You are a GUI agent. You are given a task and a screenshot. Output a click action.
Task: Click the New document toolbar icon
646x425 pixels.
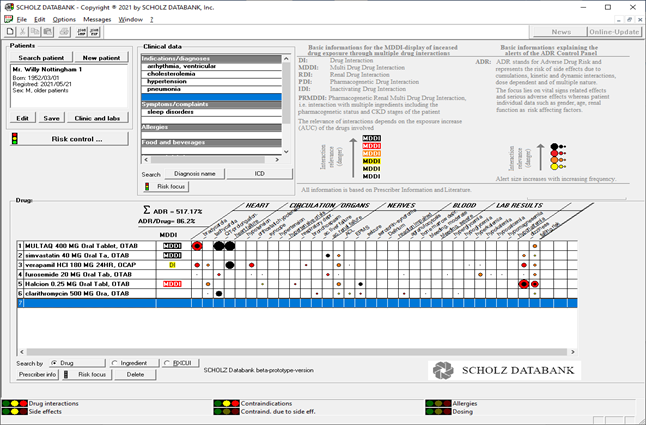click(10, 32)
